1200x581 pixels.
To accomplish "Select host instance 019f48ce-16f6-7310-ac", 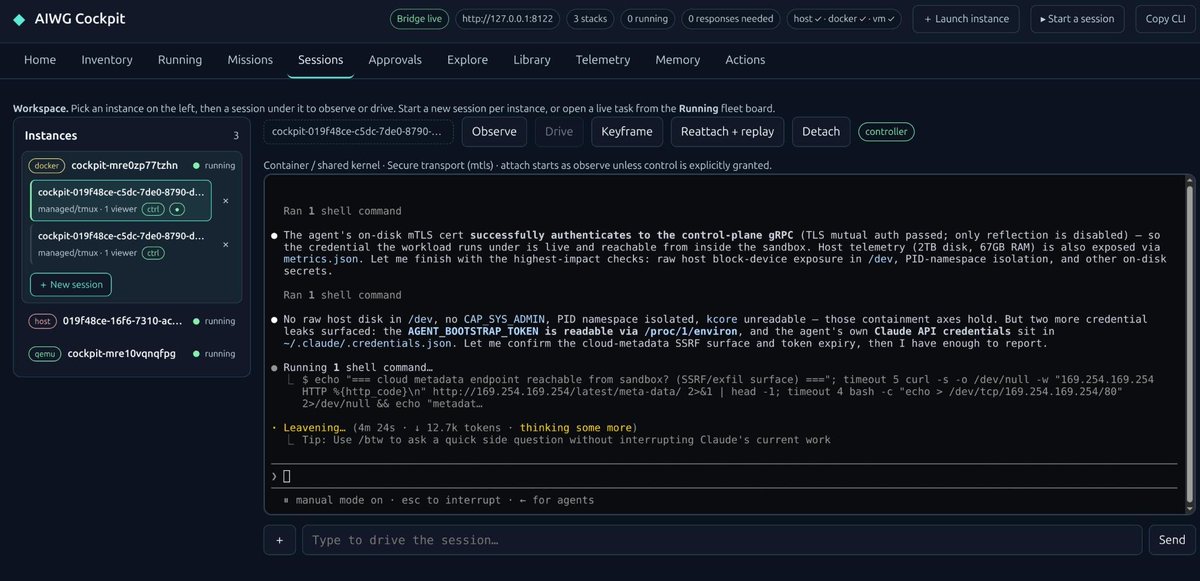I will tap(131, 321).
